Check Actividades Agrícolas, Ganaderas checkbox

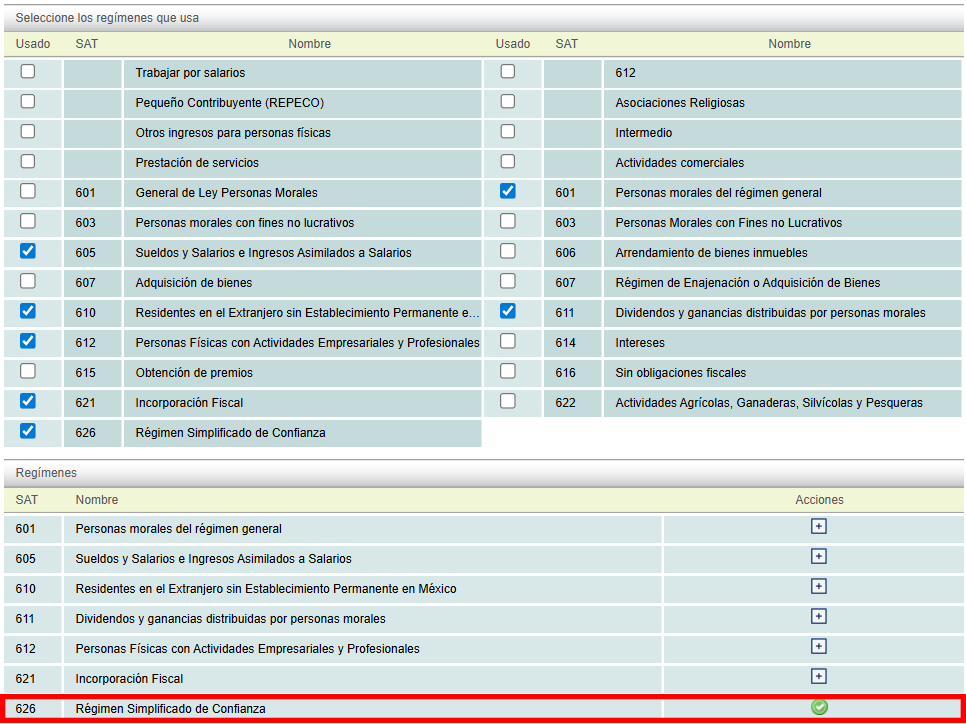(x=508, y=401)
